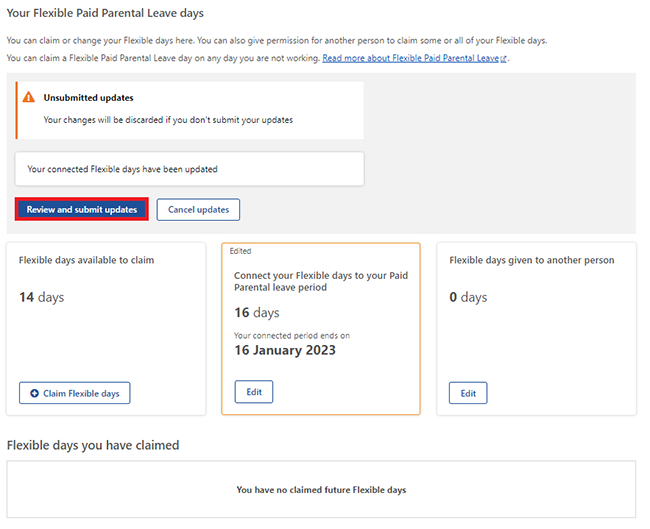Select the 14 days available value

pos(41,297)
